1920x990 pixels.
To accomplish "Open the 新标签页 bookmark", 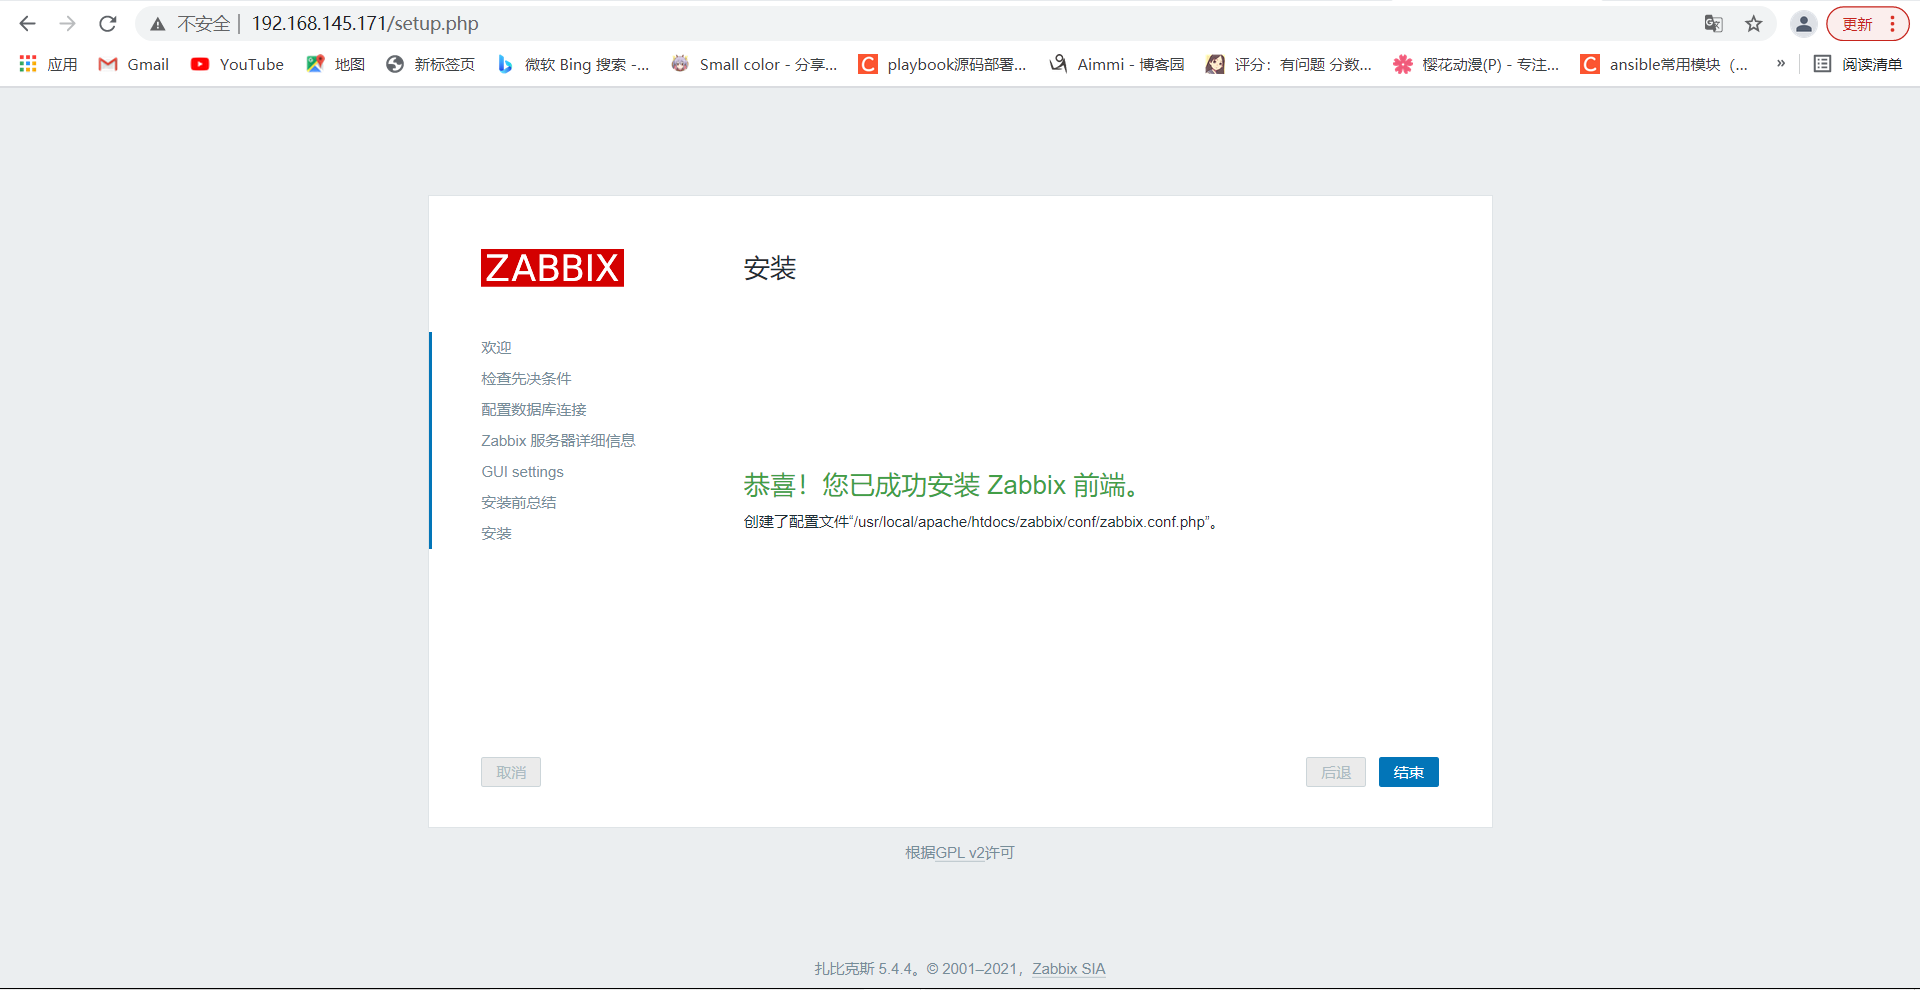I will point(431,64).
